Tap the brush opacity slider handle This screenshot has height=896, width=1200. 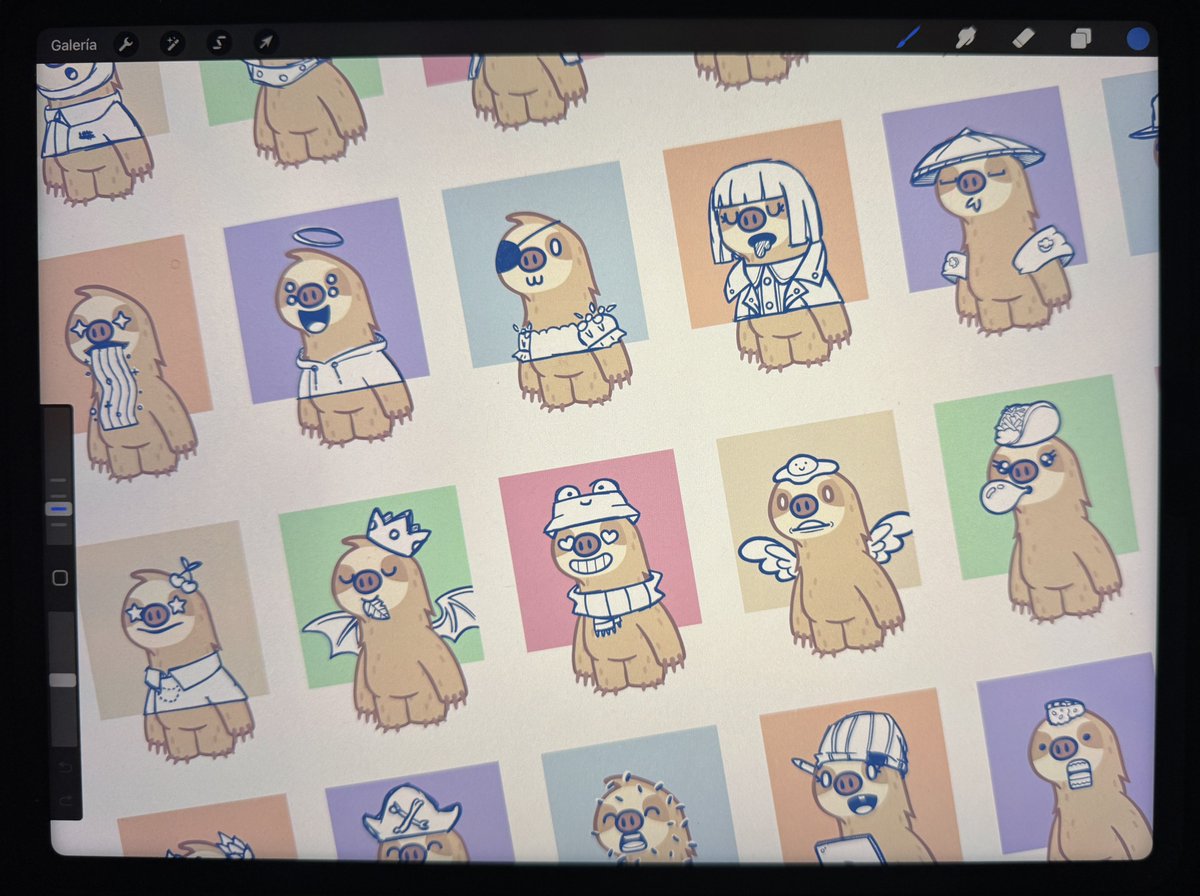click(62, 680)
